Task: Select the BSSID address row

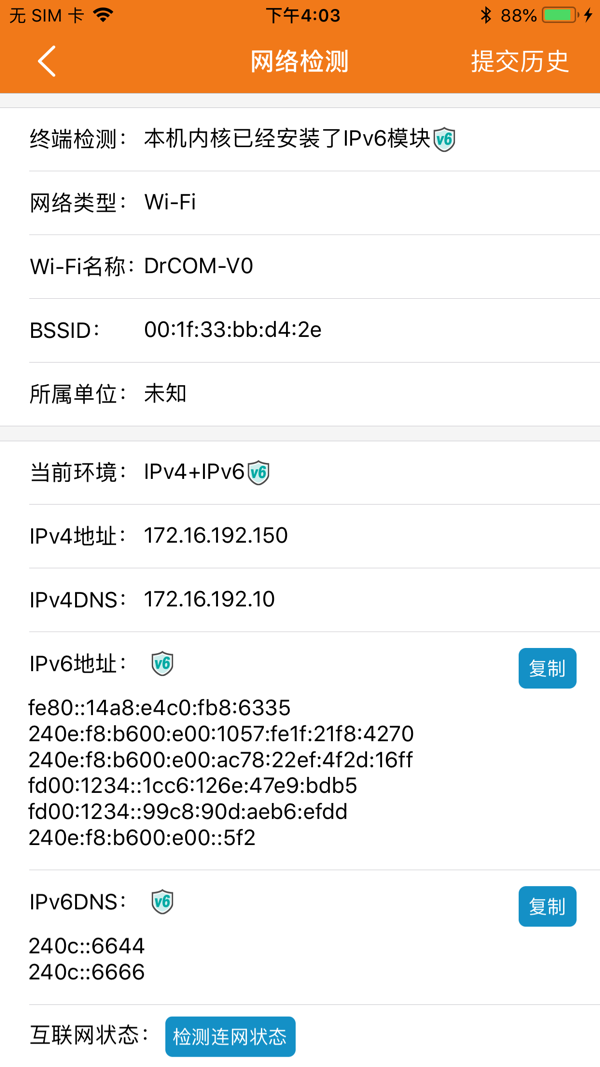Action: click(299, 330)
